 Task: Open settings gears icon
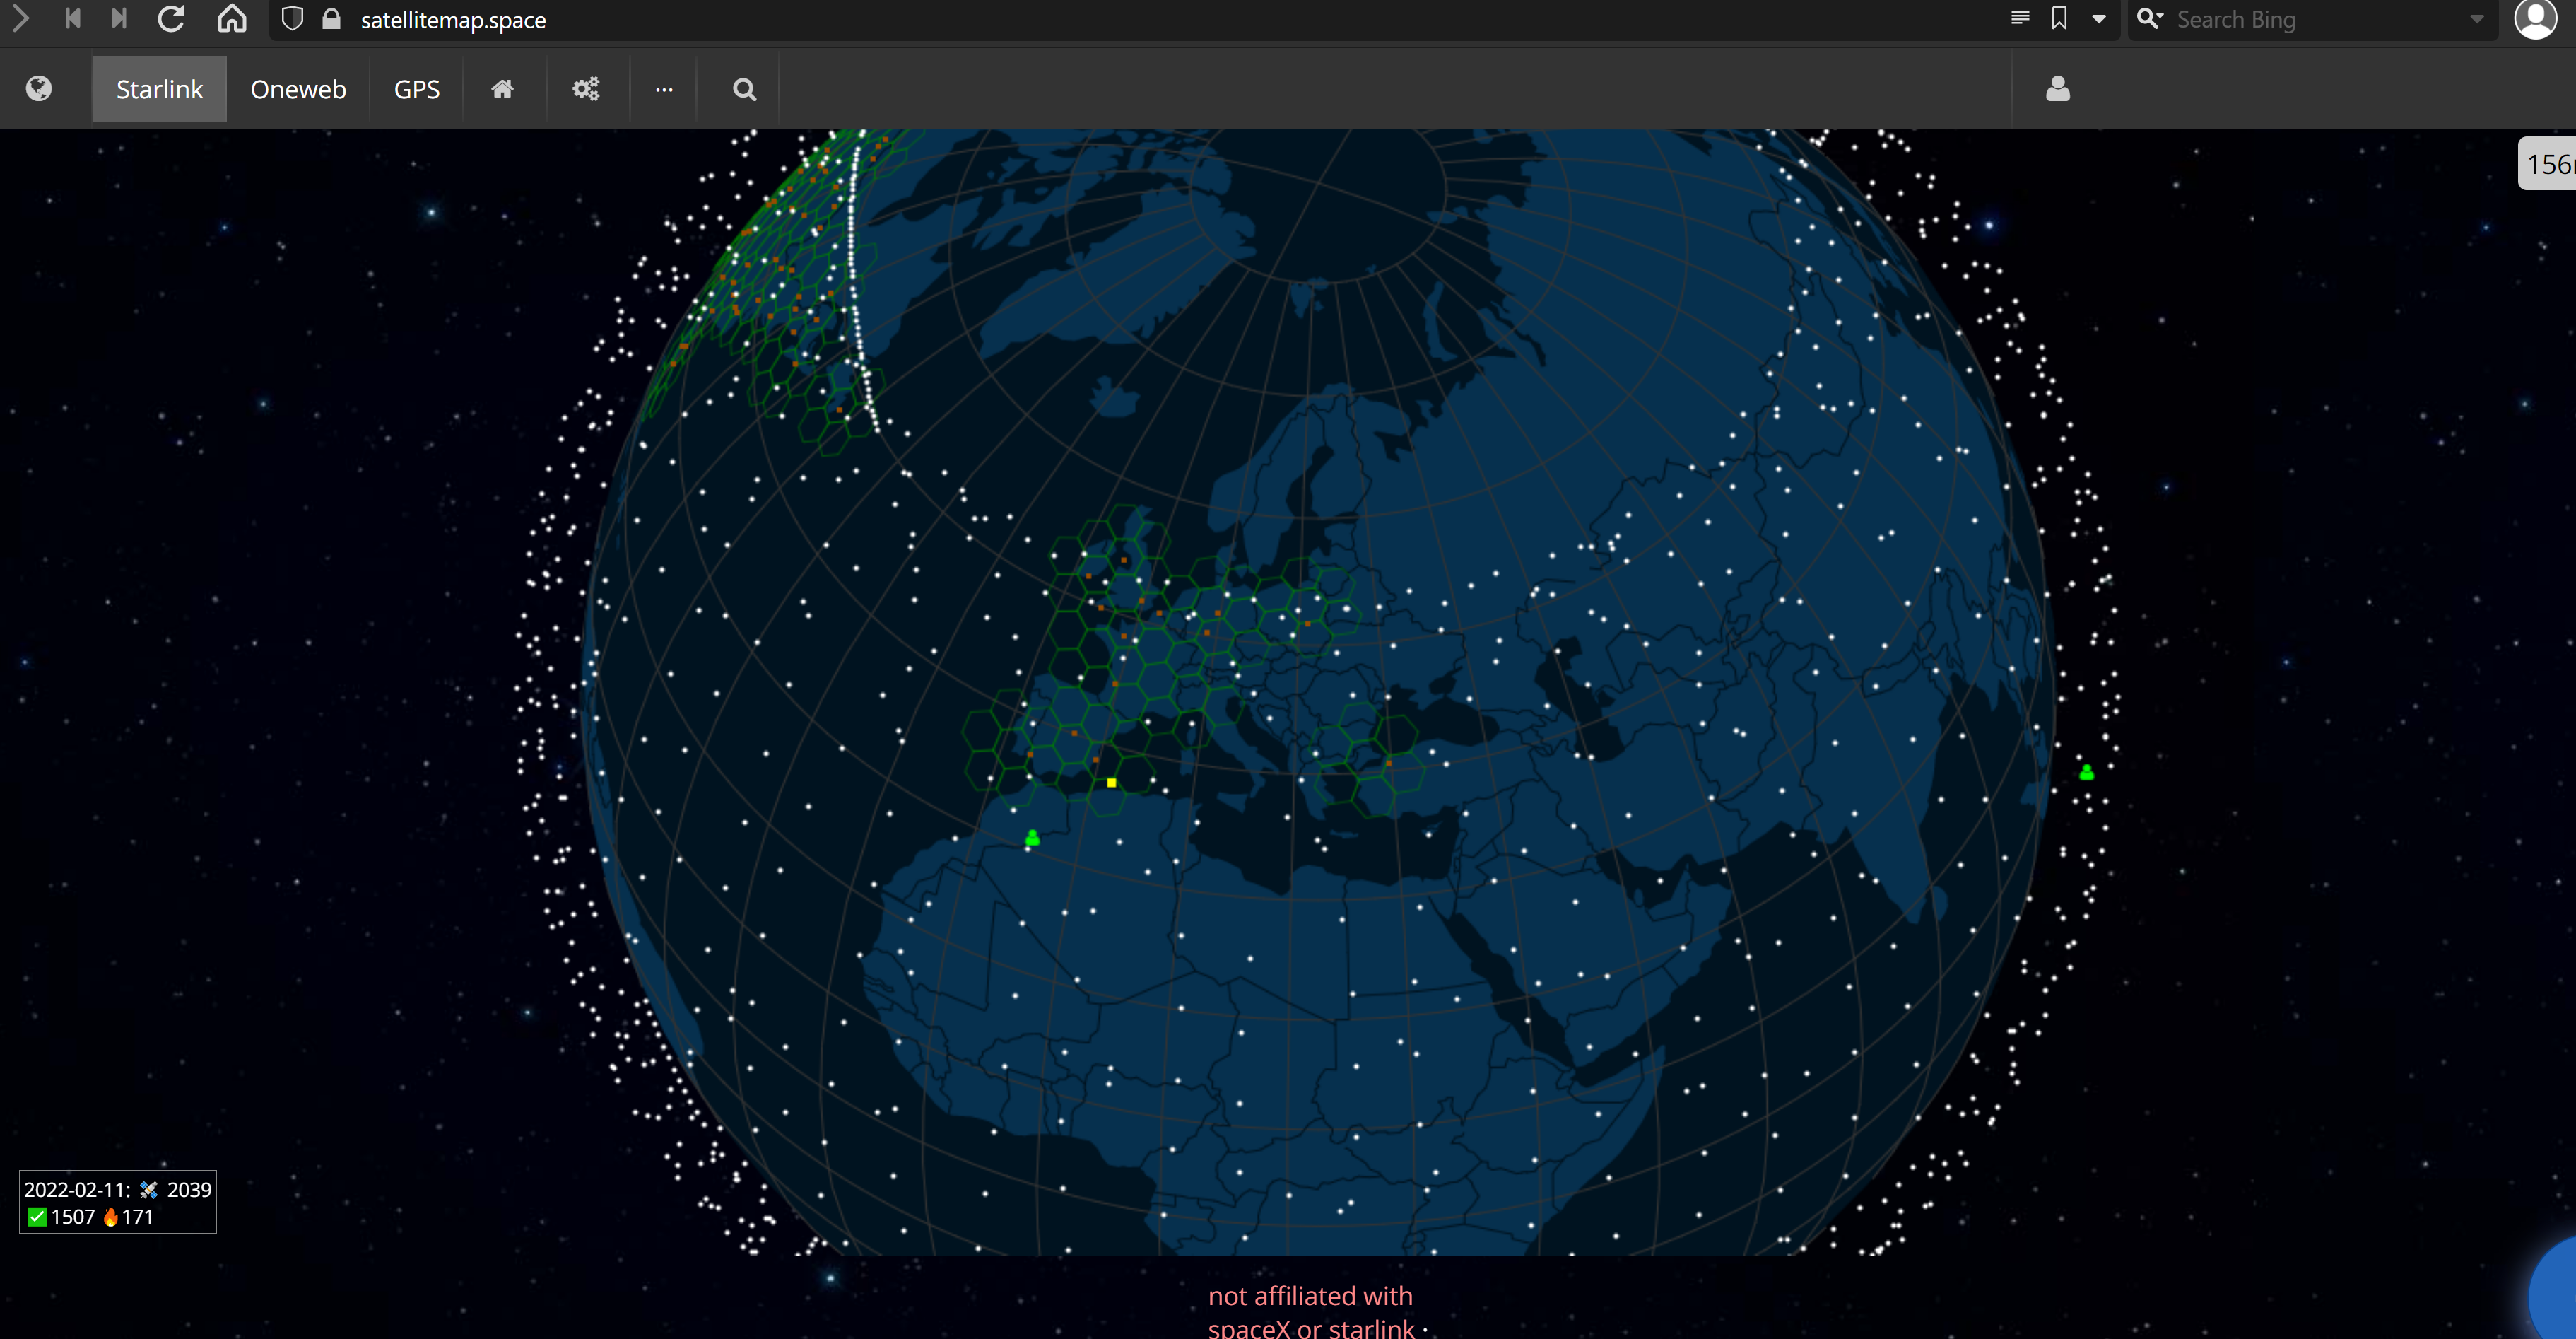pos(586,89)
